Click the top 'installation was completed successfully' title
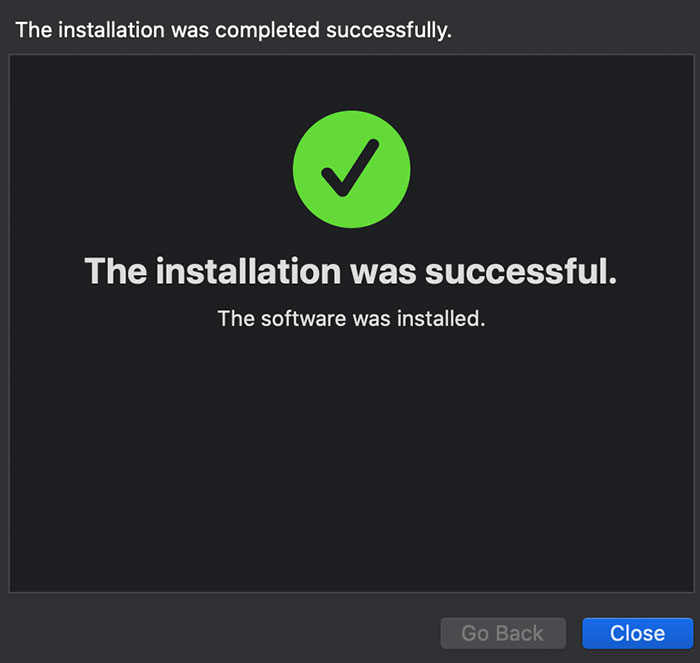 [234, 30]
